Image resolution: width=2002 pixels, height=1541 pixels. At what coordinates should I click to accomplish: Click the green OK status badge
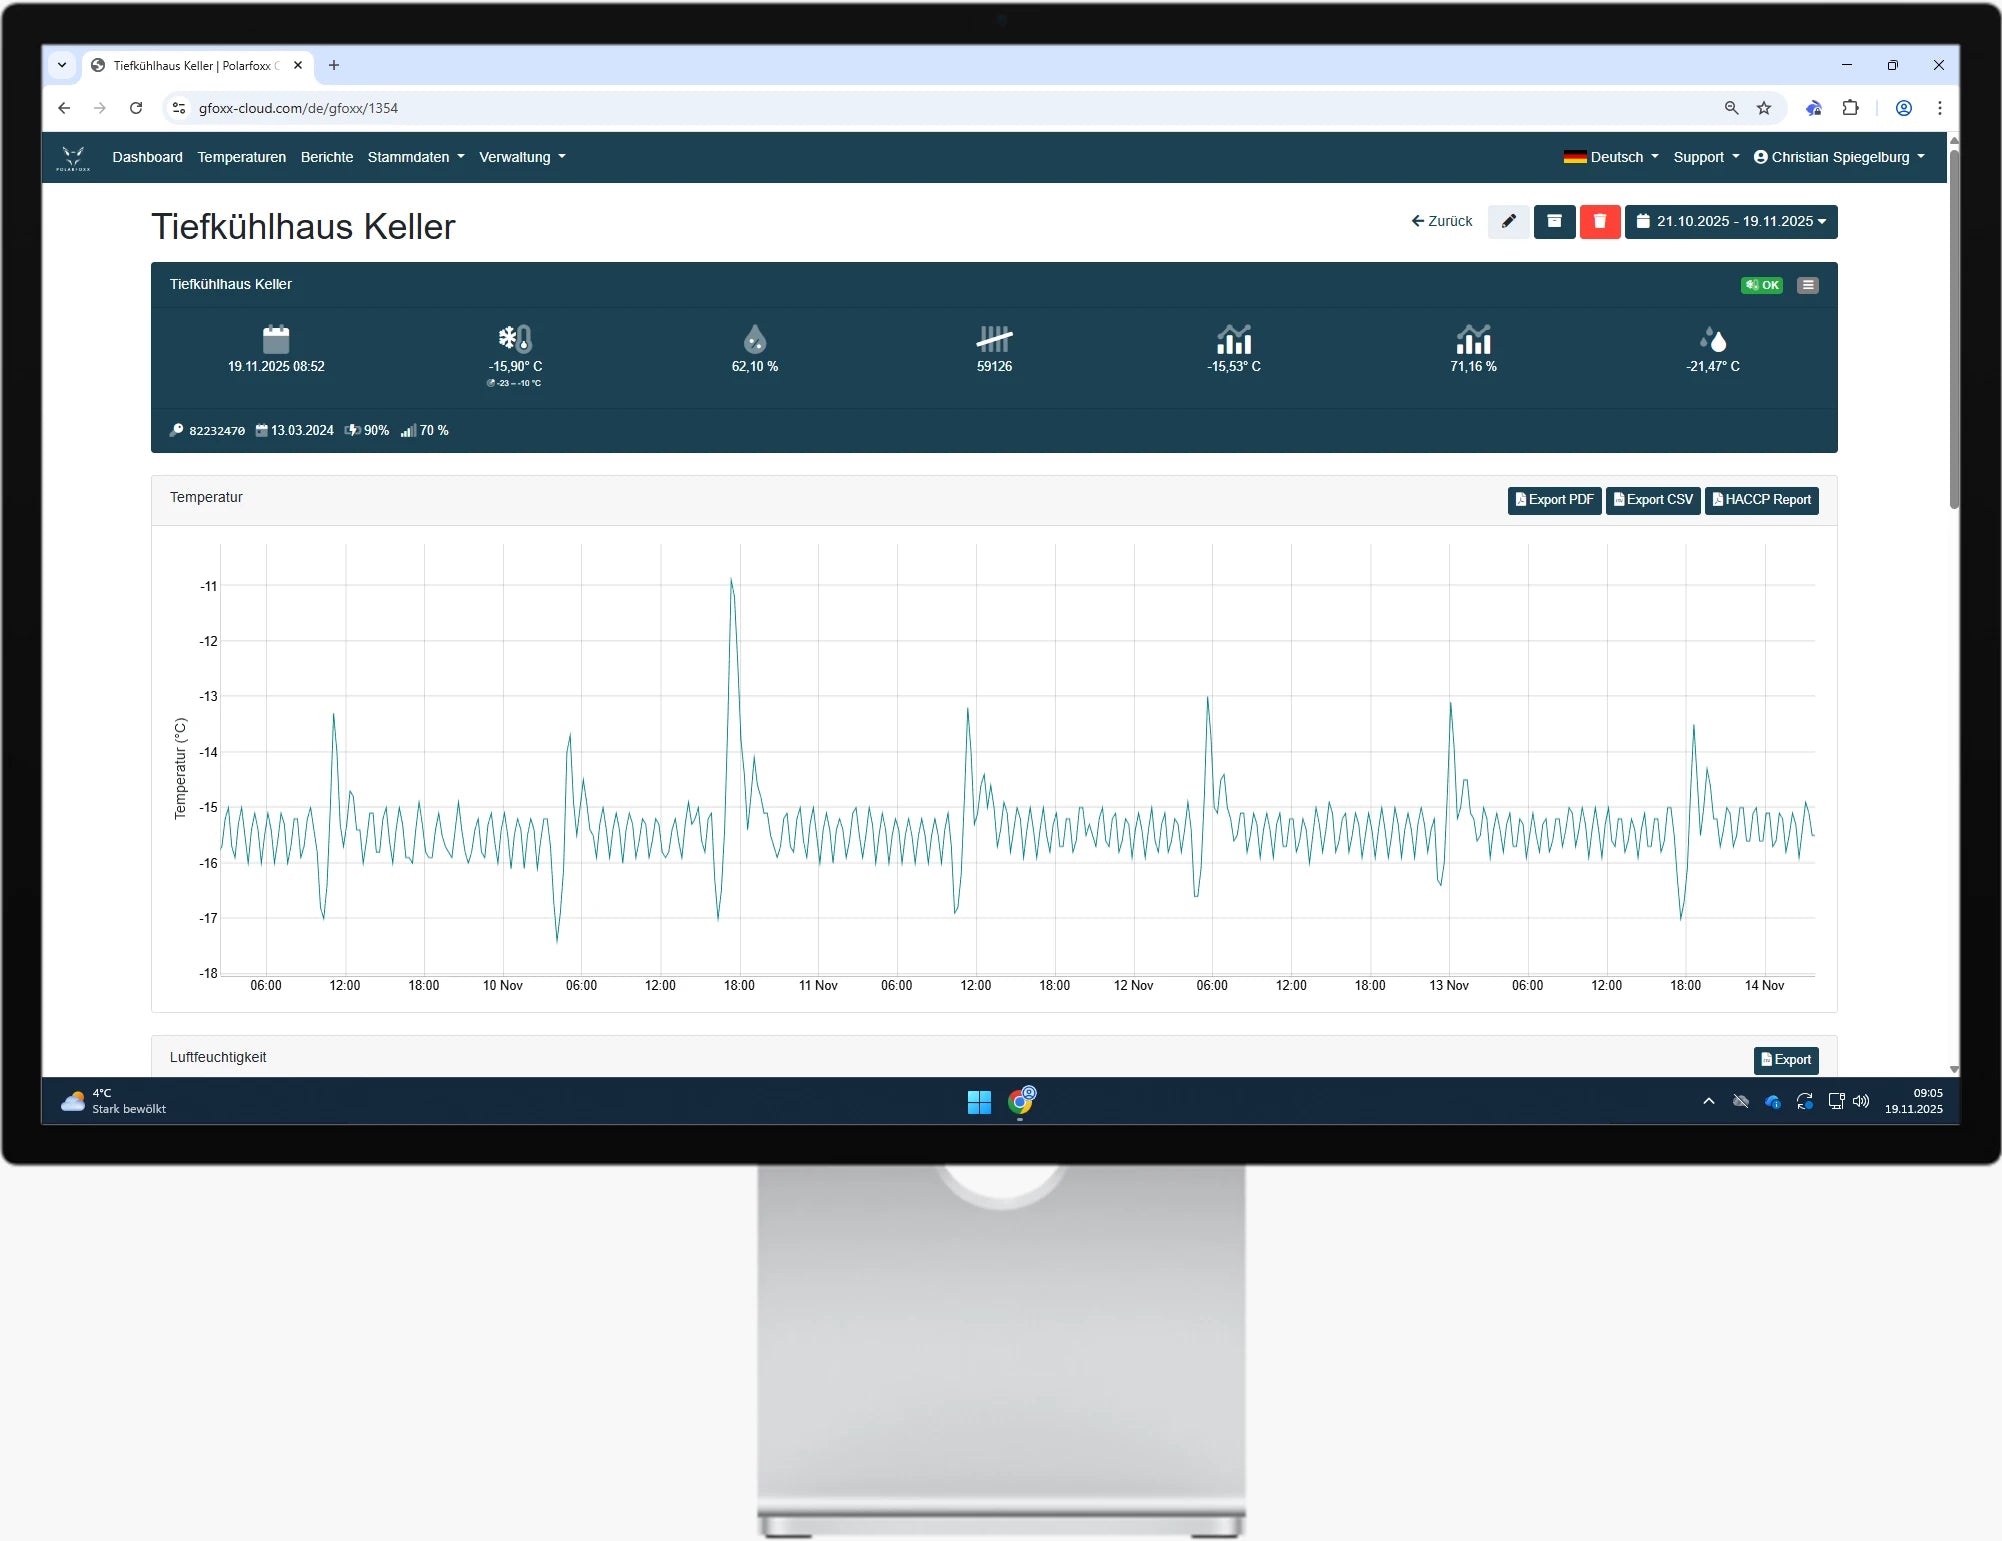[1761, 285]
